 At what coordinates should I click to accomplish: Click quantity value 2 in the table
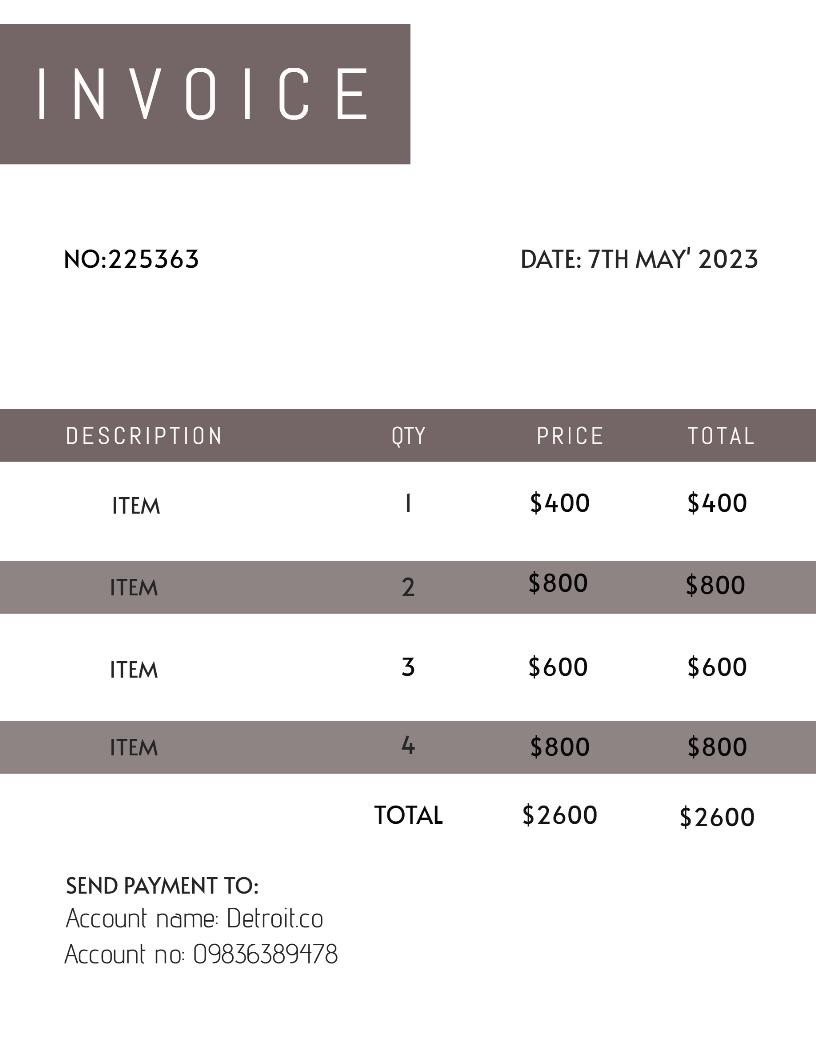click(x=408, y=588)
